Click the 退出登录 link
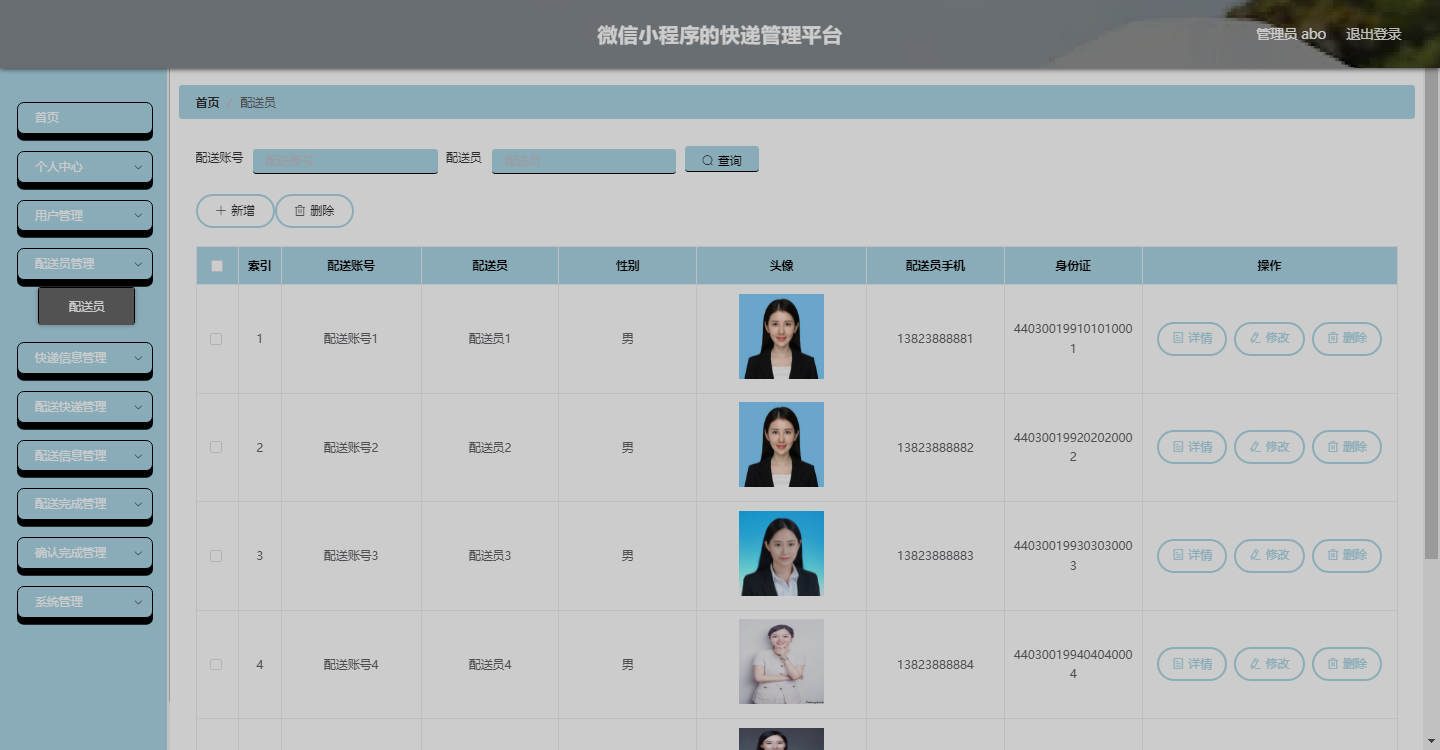 coord(1373,34)
